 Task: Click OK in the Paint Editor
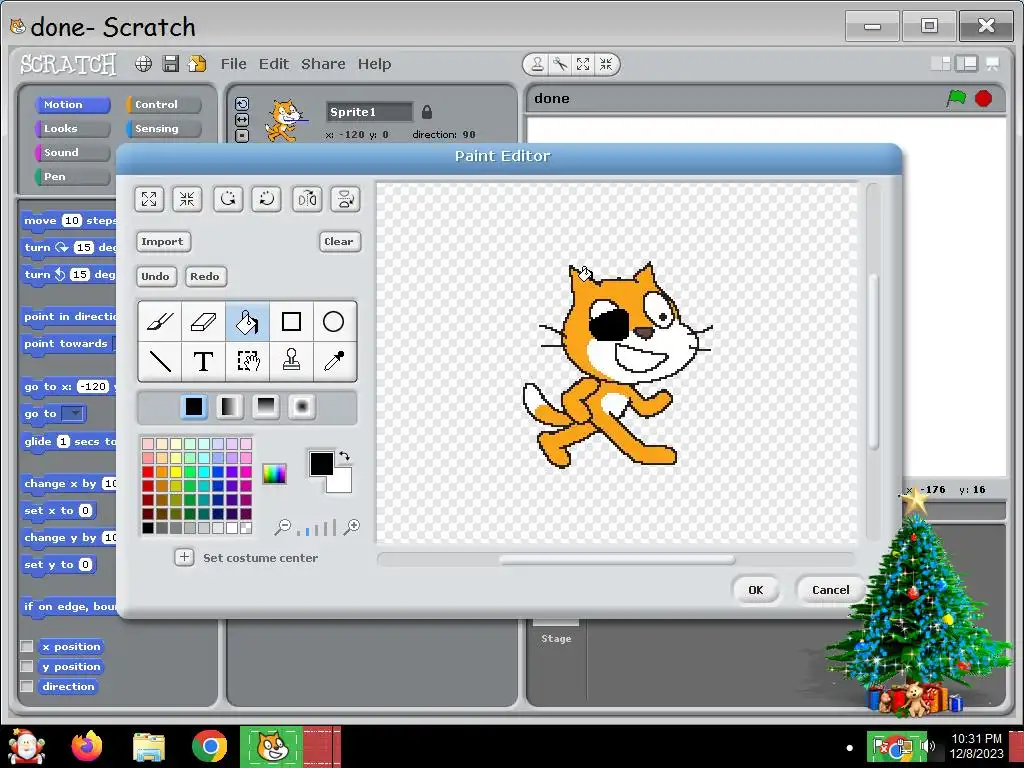[756, 590]
